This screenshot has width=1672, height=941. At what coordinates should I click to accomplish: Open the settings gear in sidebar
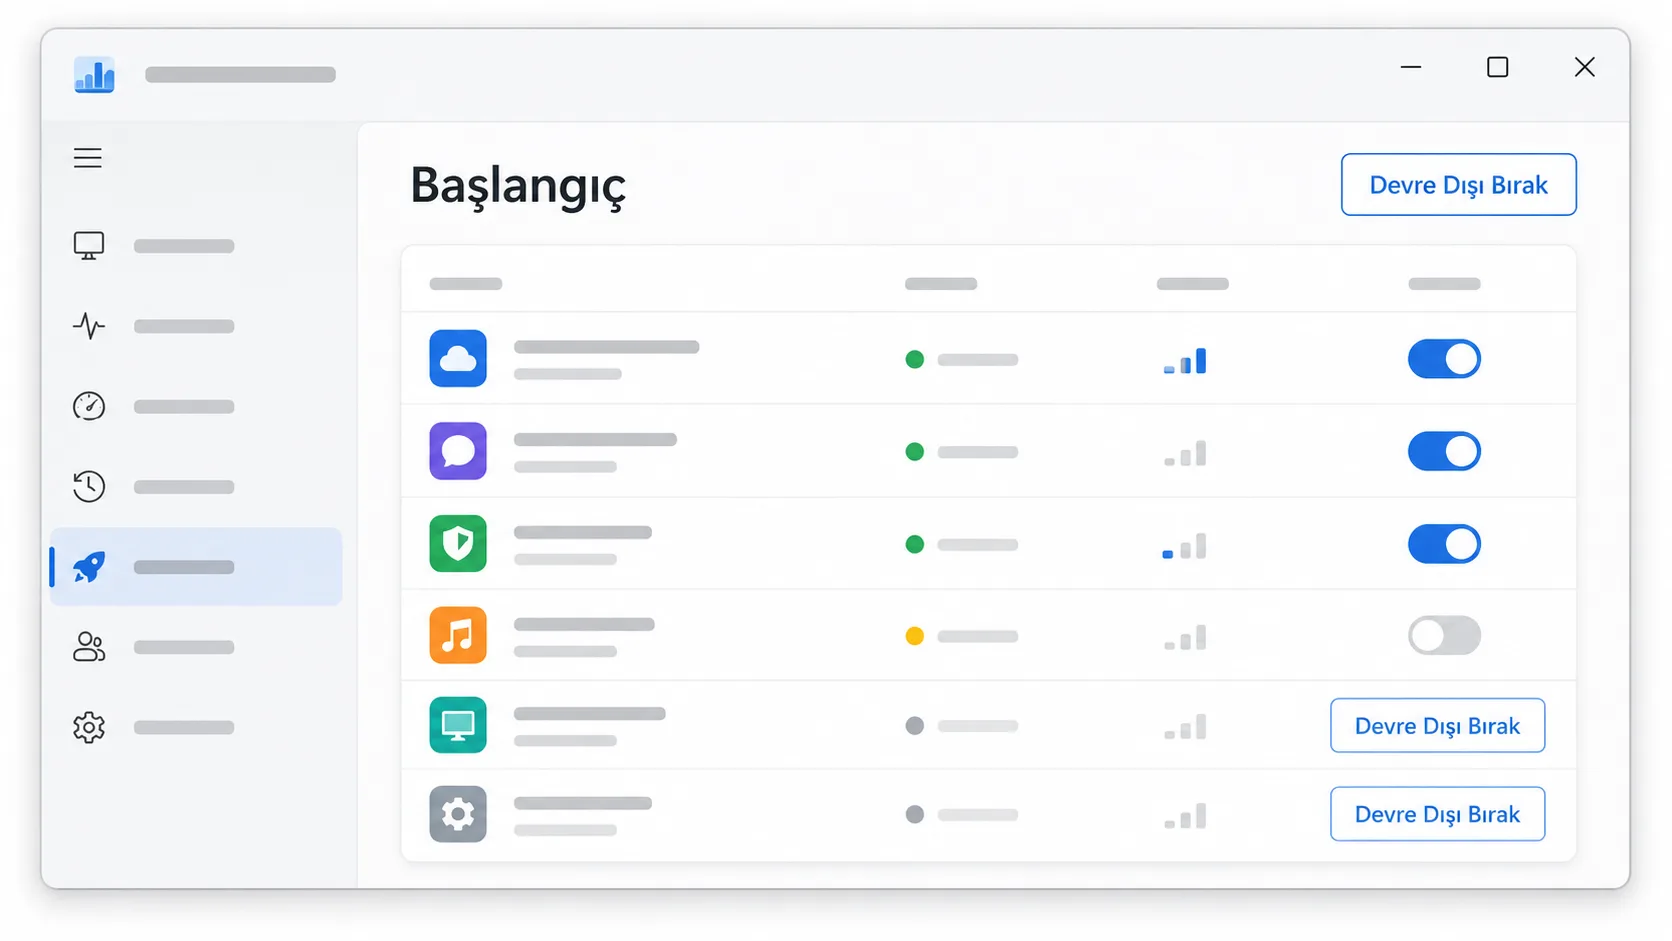pos(89,727)
